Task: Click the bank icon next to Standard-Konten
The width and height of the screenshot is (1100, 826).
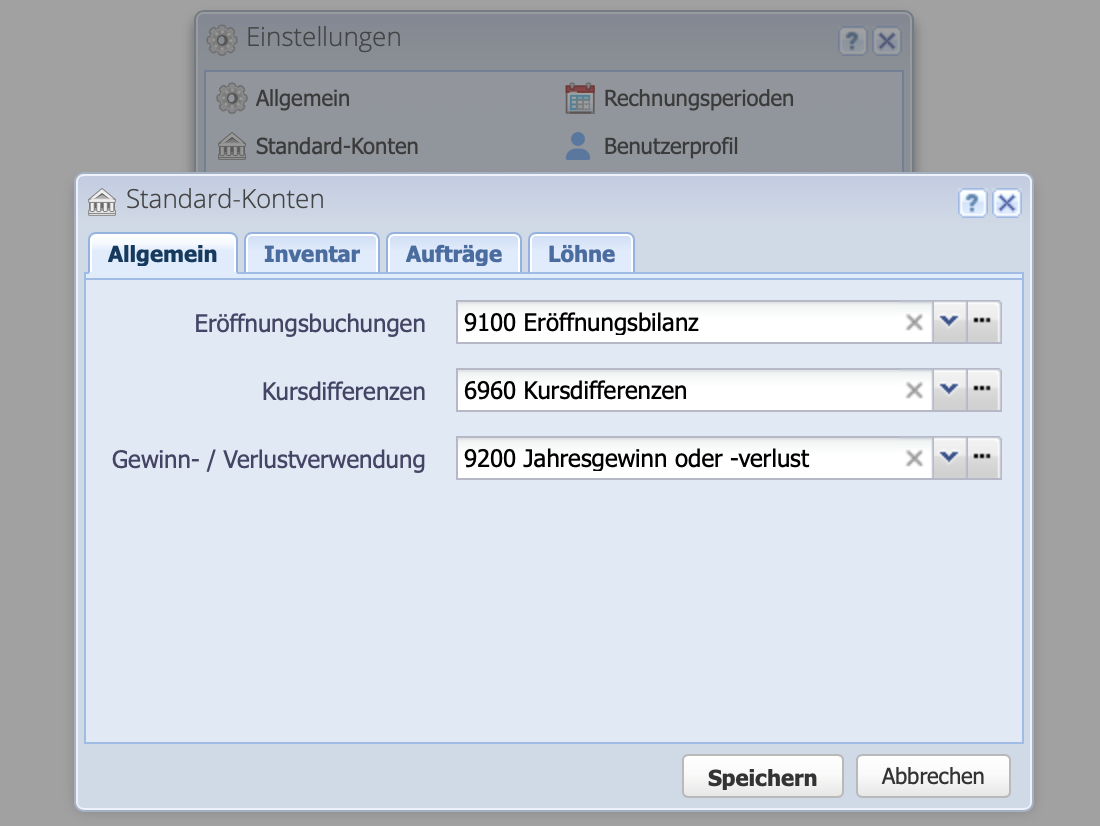Action: click(x=232, y=146)
